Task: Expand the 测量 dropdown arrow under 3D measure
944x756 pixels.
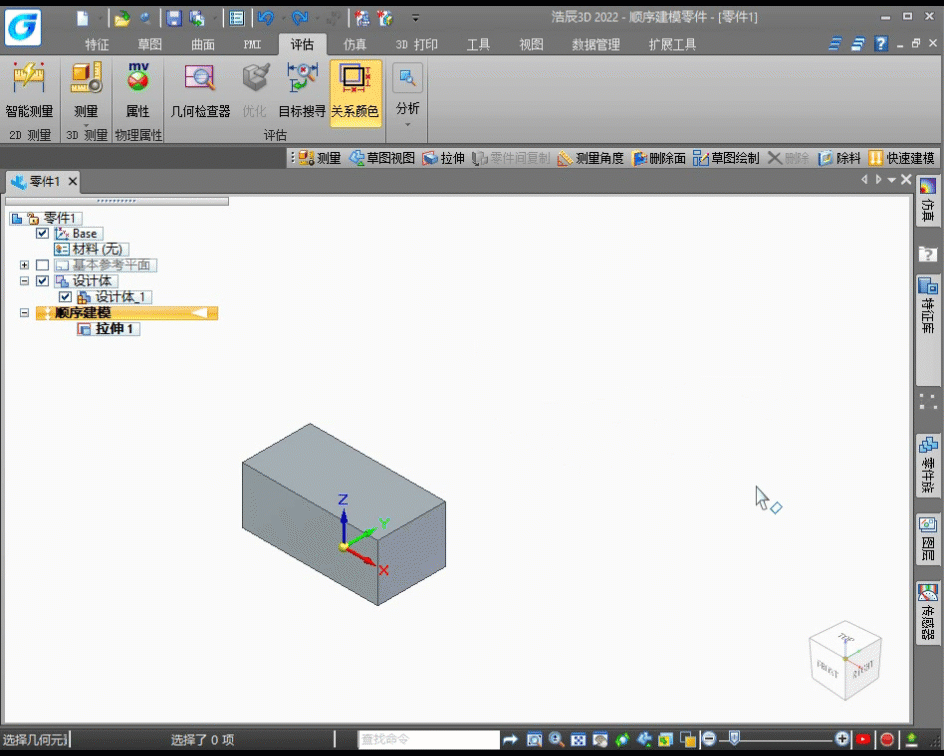Action: [86, 125]
